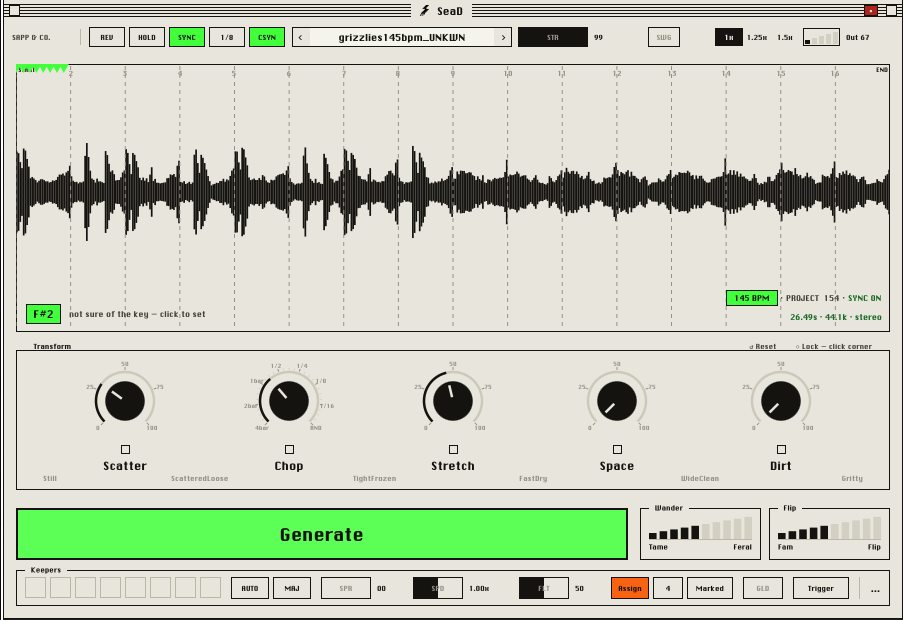The width and height of the screenshot is (904, 620).
Task: Click the Scatter knob
Action: (x=125, y=401)
